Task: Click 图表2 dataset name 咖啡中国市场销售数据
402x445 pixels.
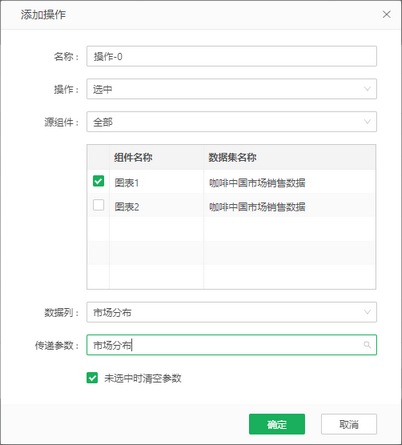Action: (257, 207)
